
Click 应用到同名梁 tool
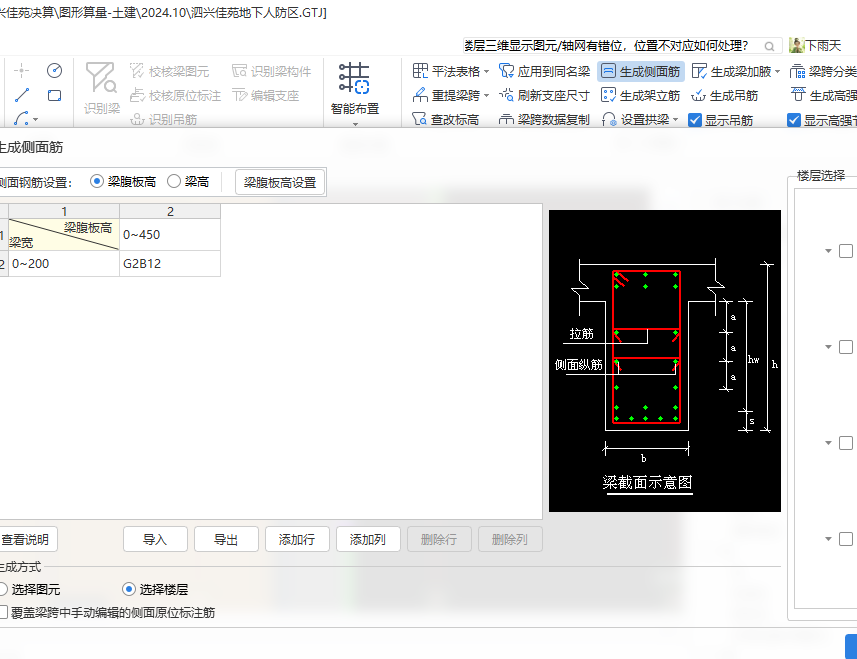pos(544,71)
